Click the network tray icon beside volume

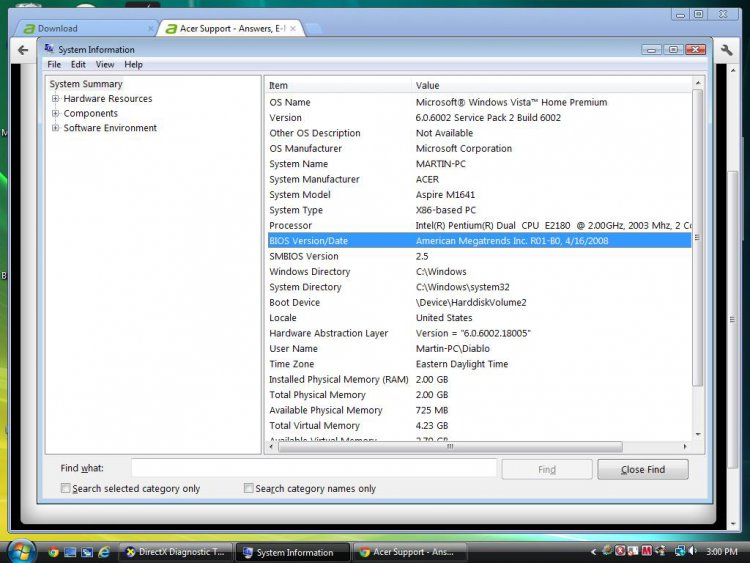tap(680, 551)
